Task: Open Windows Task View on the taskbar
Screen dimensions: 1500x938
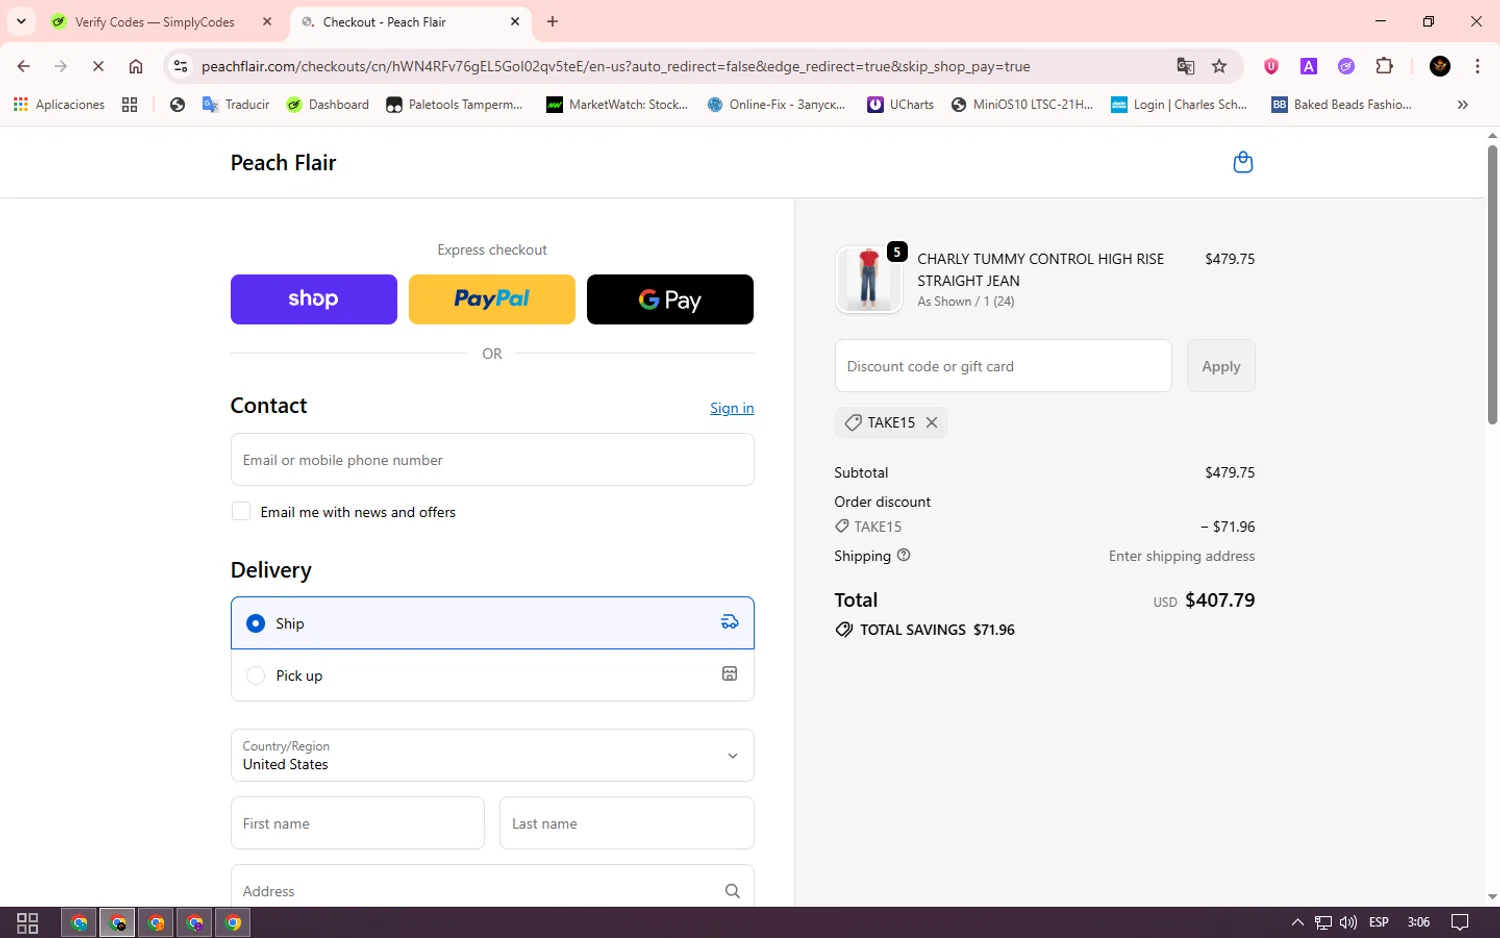Action: click(x=27, y=922)
